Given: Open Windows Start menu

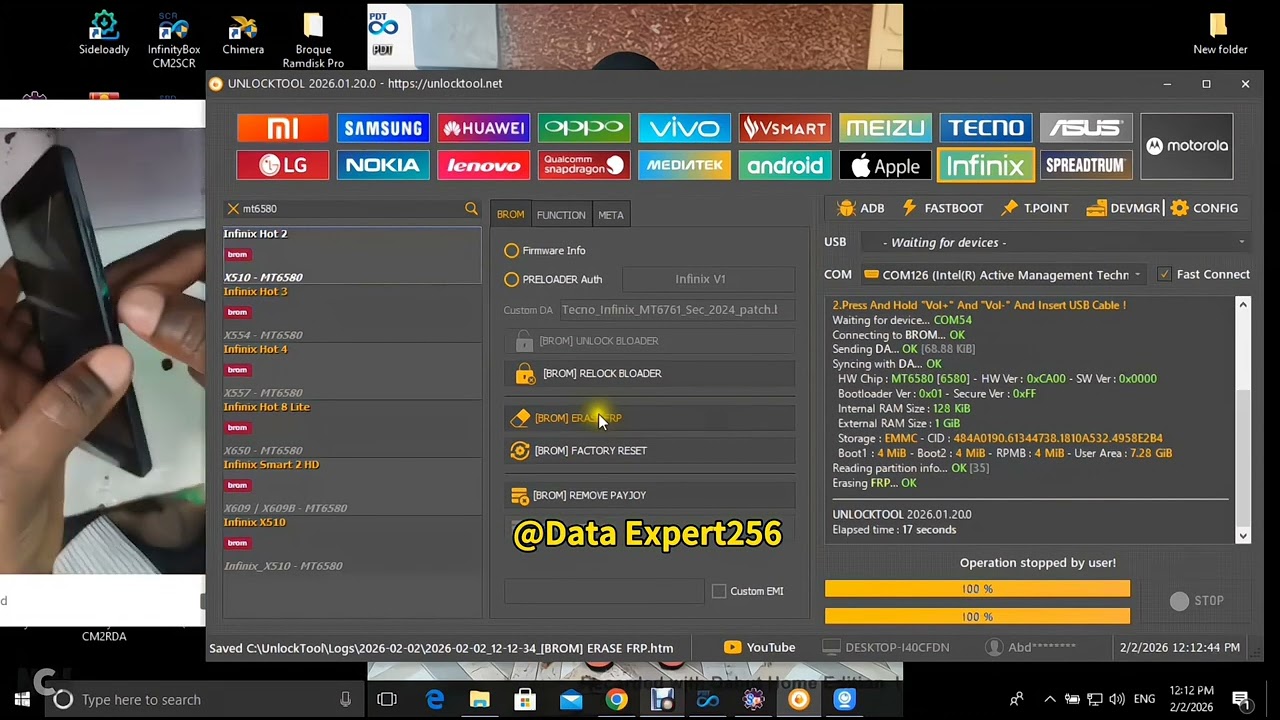Looking at the screenshot, I should [x=22, y=699].
